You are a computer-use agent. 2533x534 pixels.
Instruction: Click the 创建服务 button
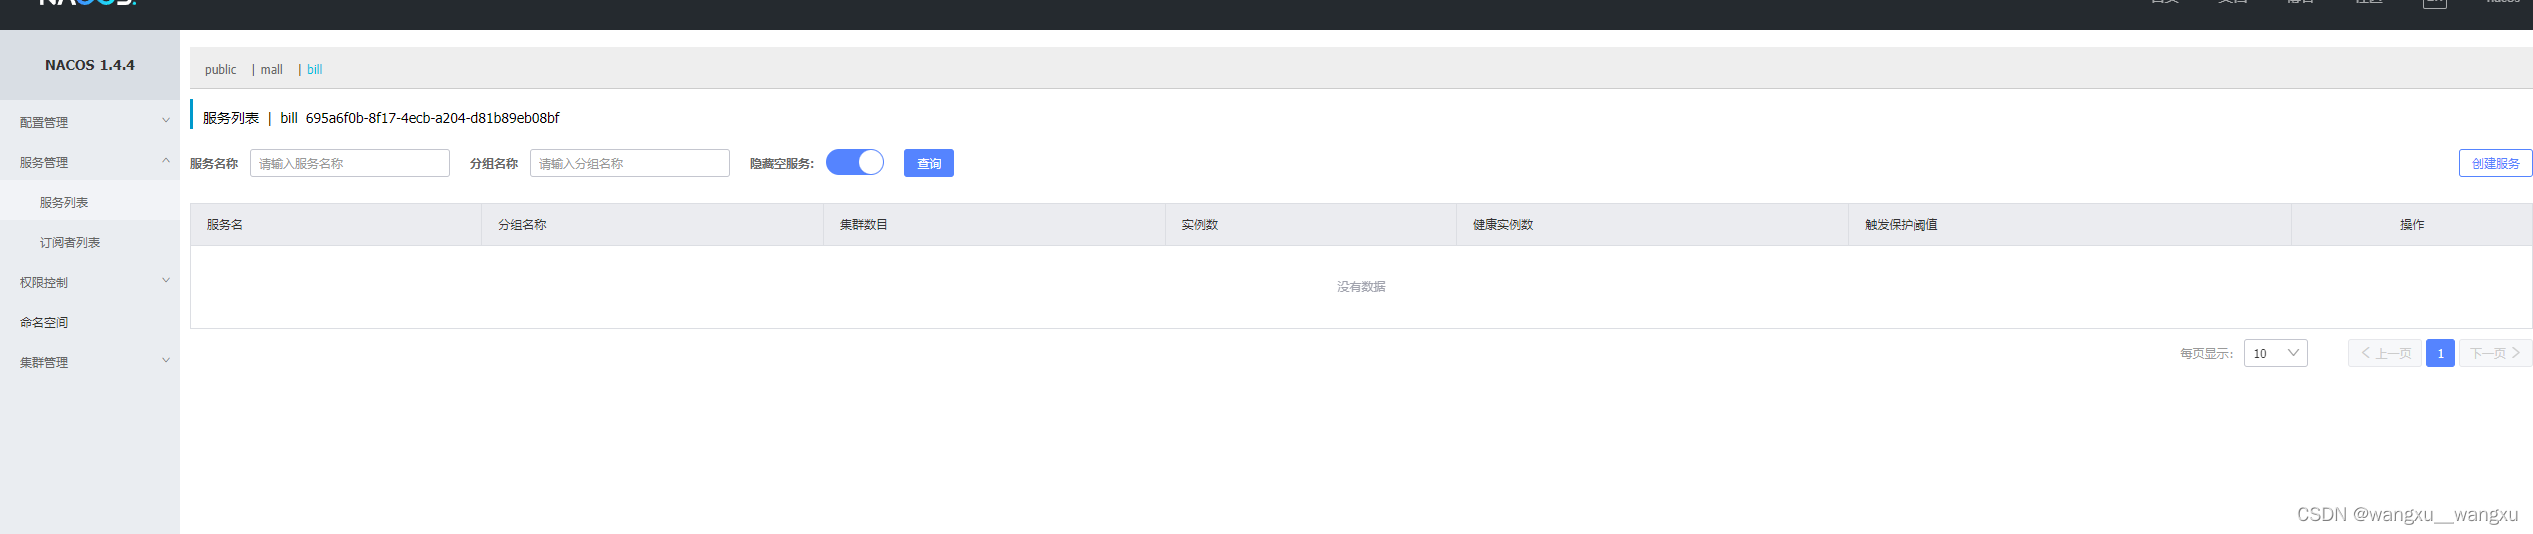[2495, 163]
